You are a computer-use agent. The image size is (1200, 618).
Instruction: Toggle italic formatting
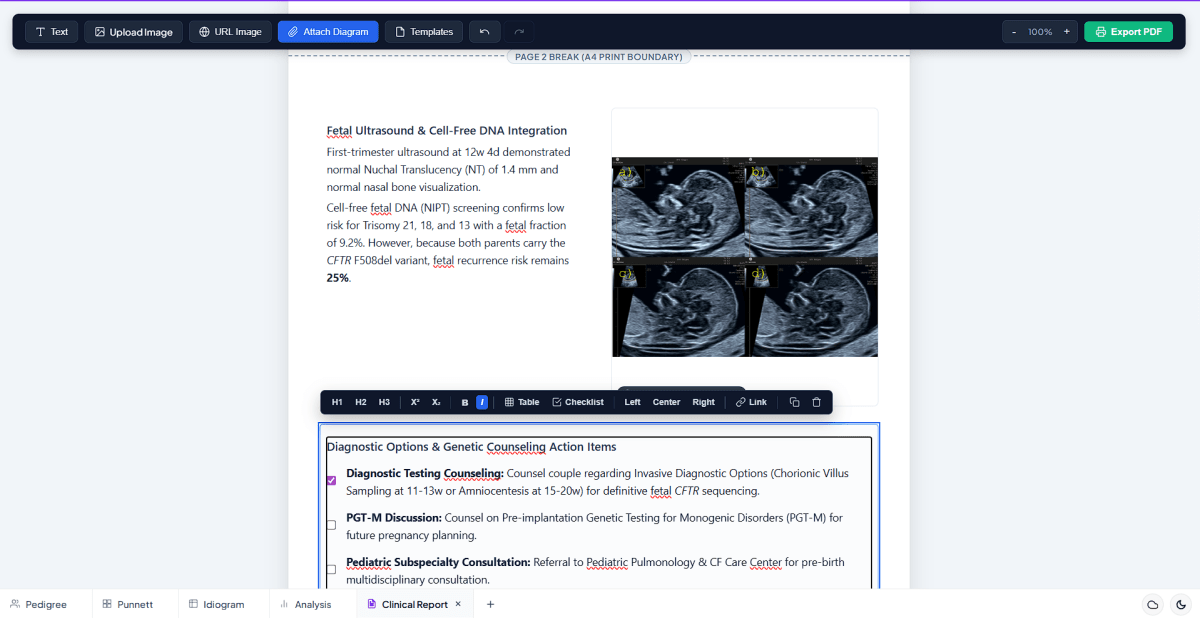tap(482, 402)
